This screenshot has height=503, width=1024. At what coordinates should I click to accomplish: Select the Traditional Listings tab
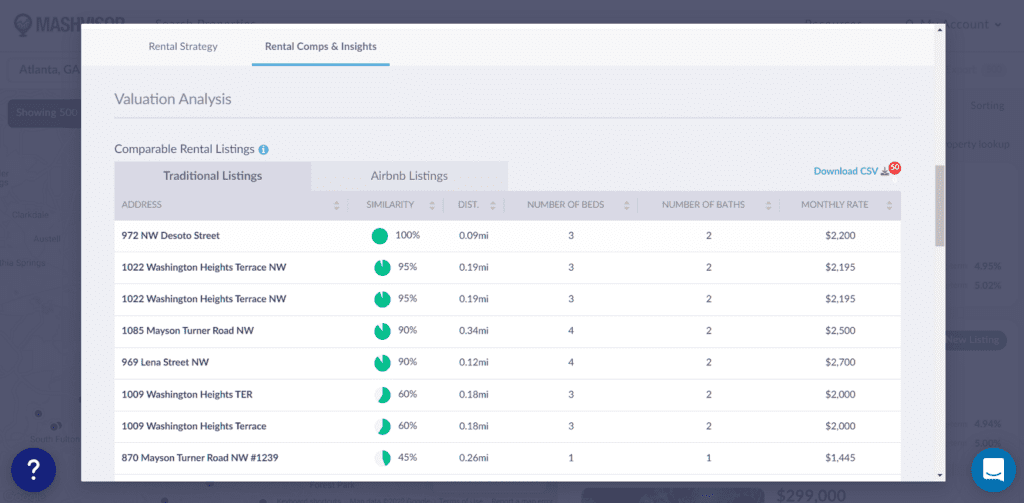tap(212, 176)
